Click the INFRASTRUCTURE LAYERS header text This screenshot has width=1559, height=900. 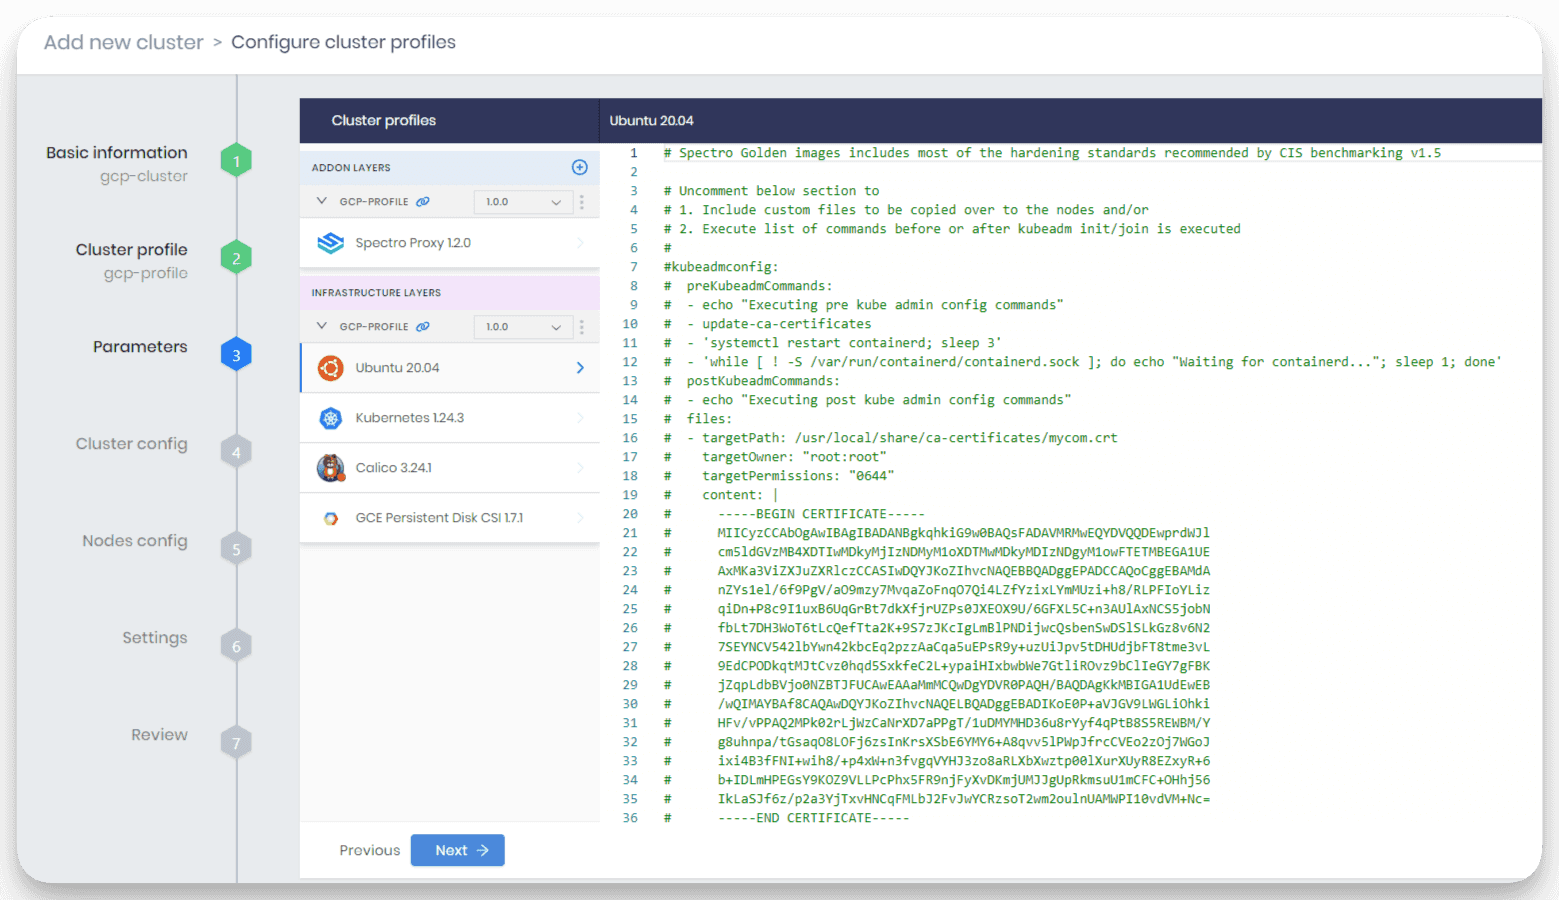pos(376,293)
